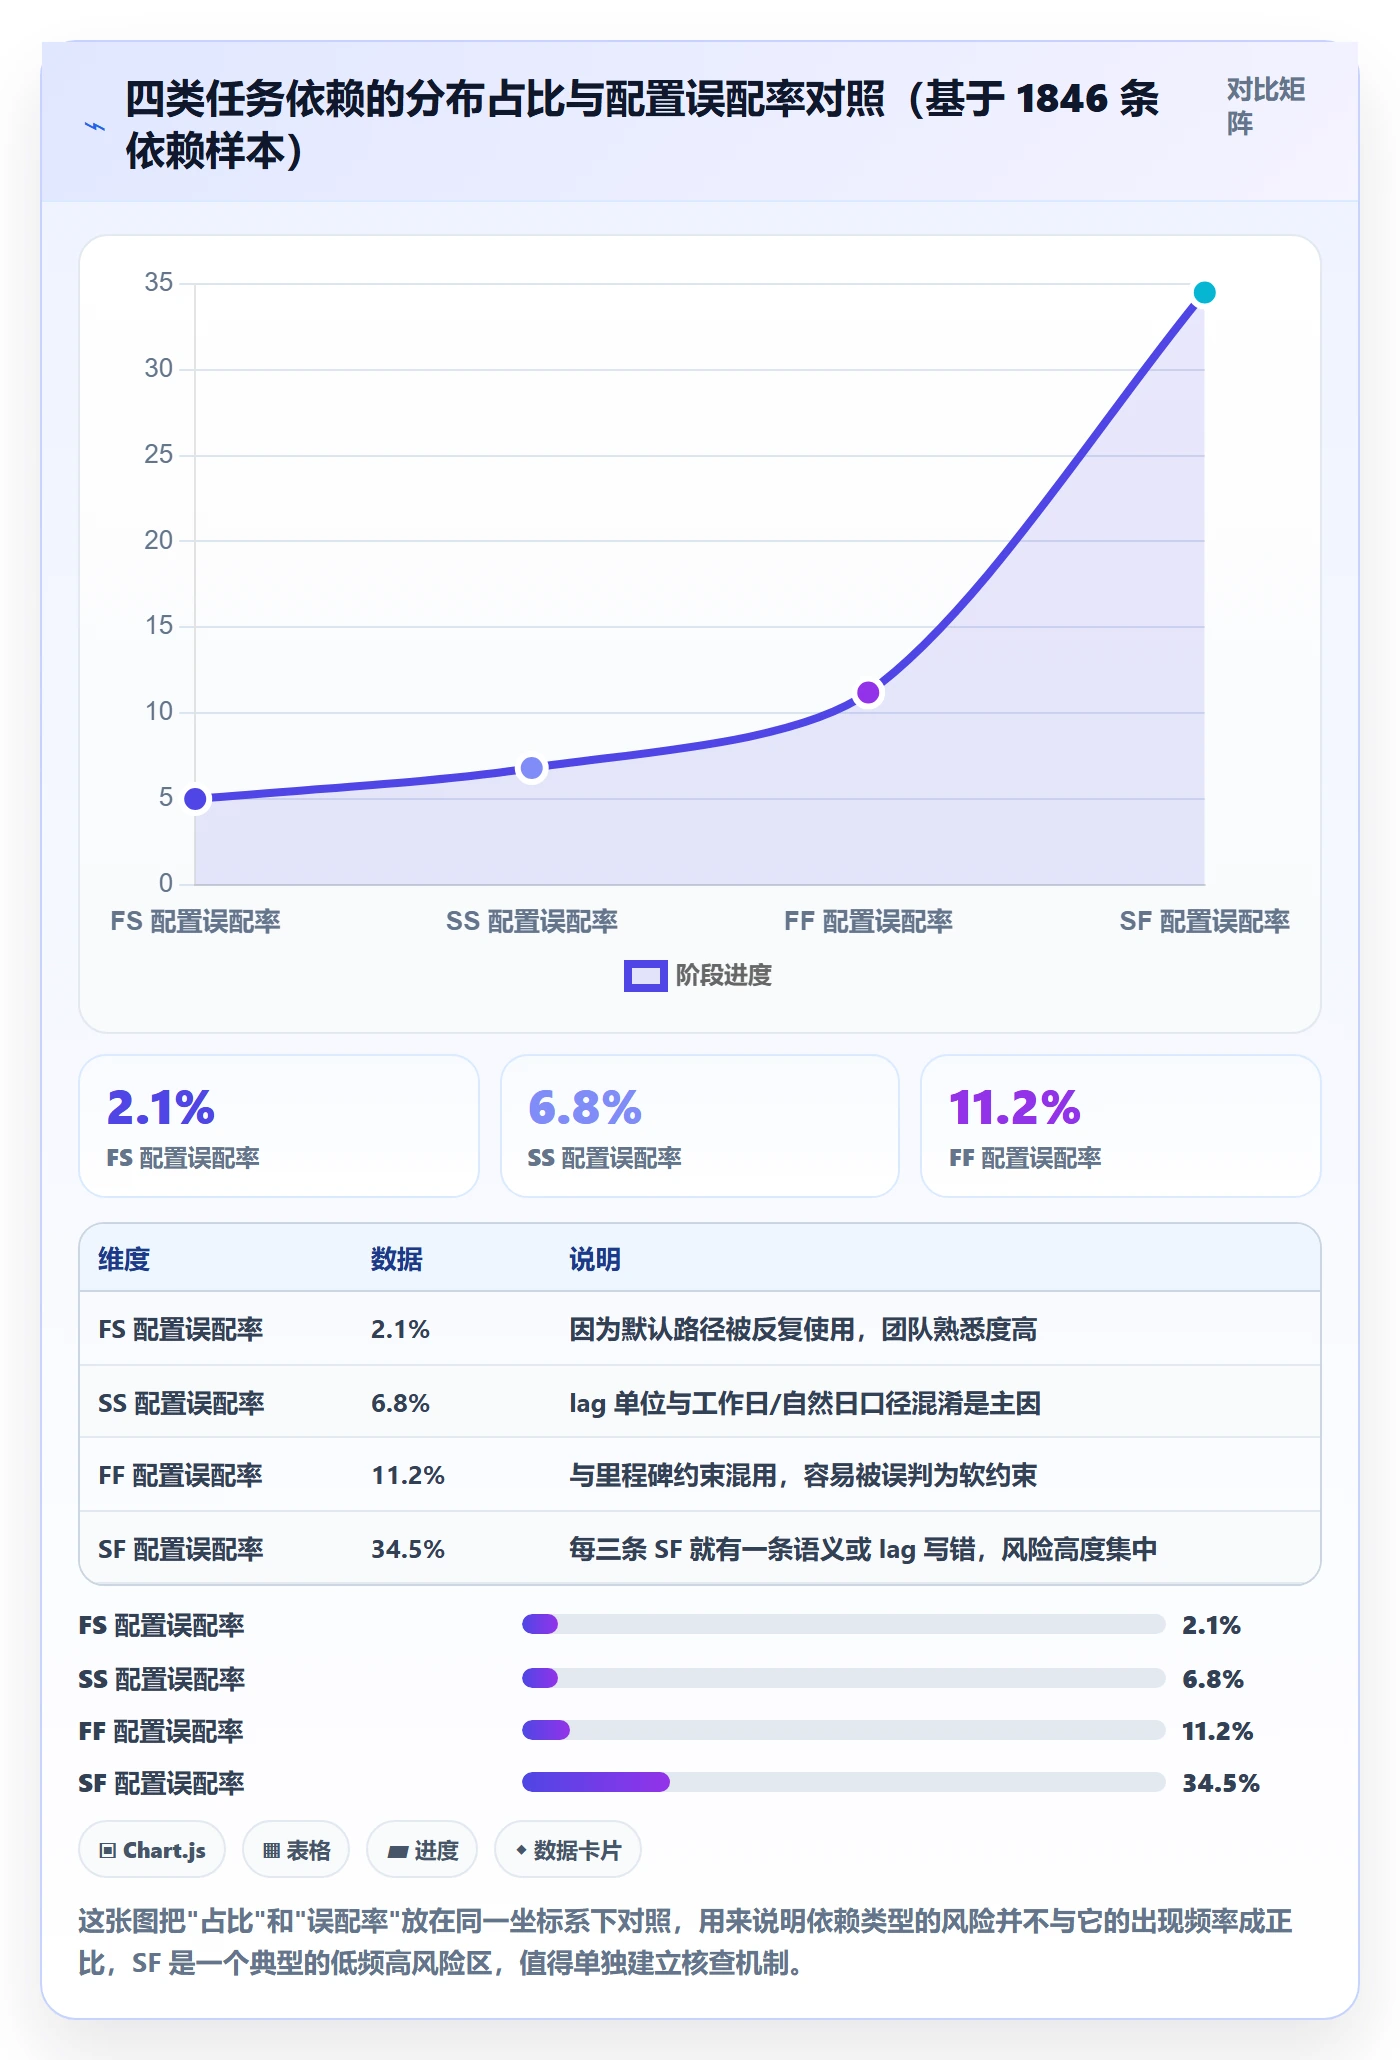Screen dimensions: 1400x2060
Task: Click the 34.5% value beside the progress bar
Action: (x=1221, y=1783)
